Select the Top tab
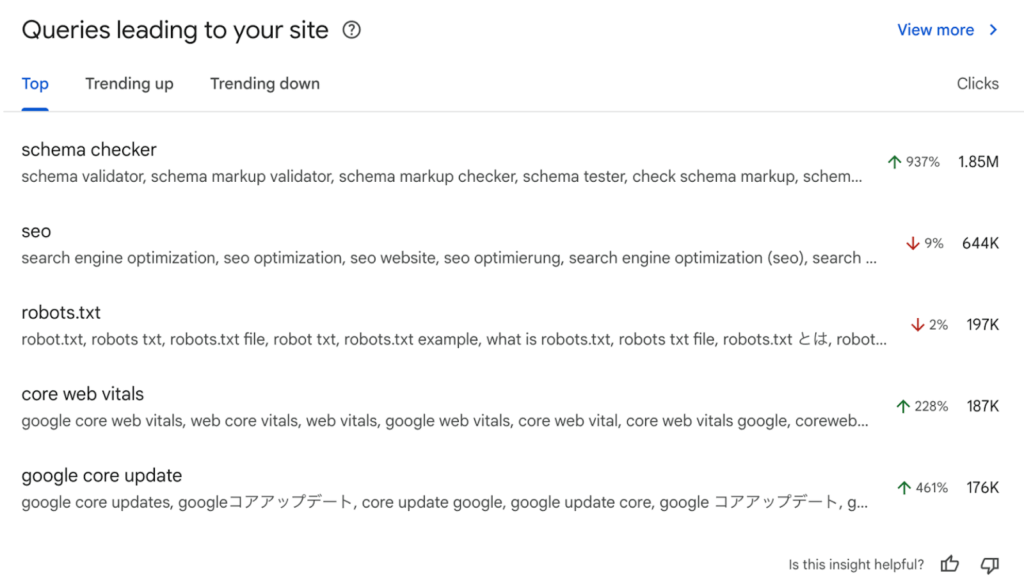This screenshot has width=1024, height=587. pyautogui.click(x=35, y=84)
